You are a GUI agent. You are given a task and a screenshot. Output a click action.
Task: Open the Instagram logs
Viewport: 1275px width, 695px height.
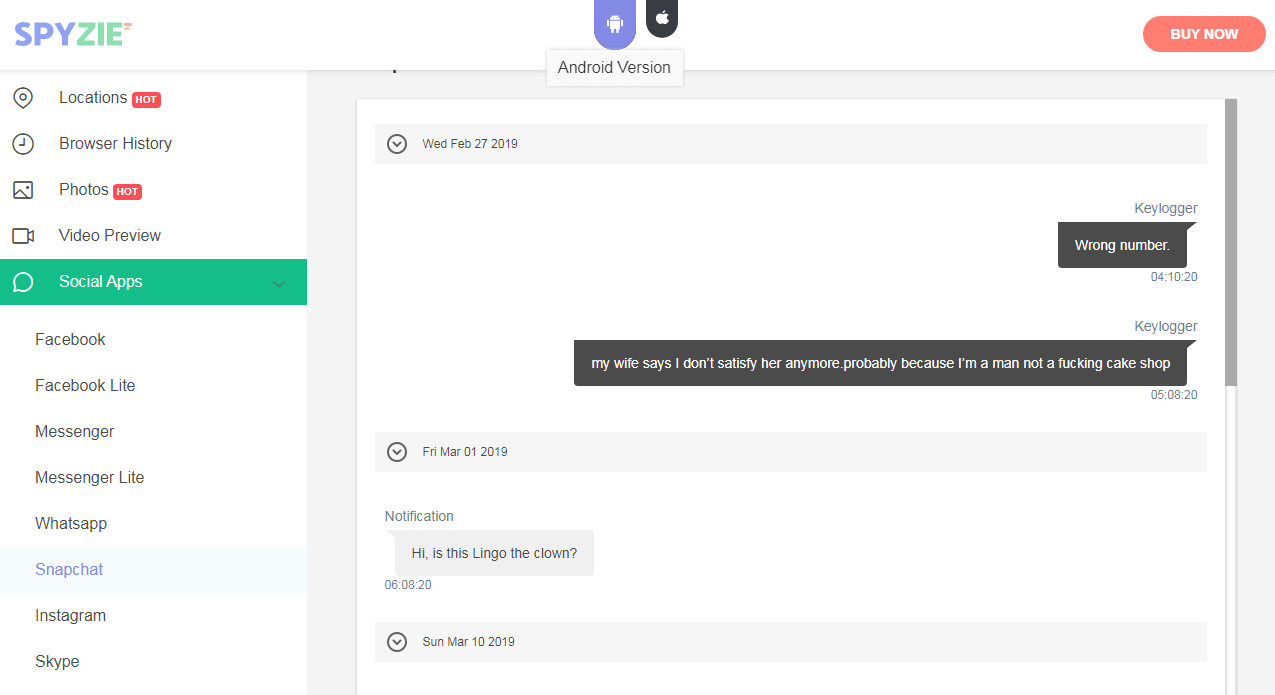pyautogui.click(x=70, y=616)
